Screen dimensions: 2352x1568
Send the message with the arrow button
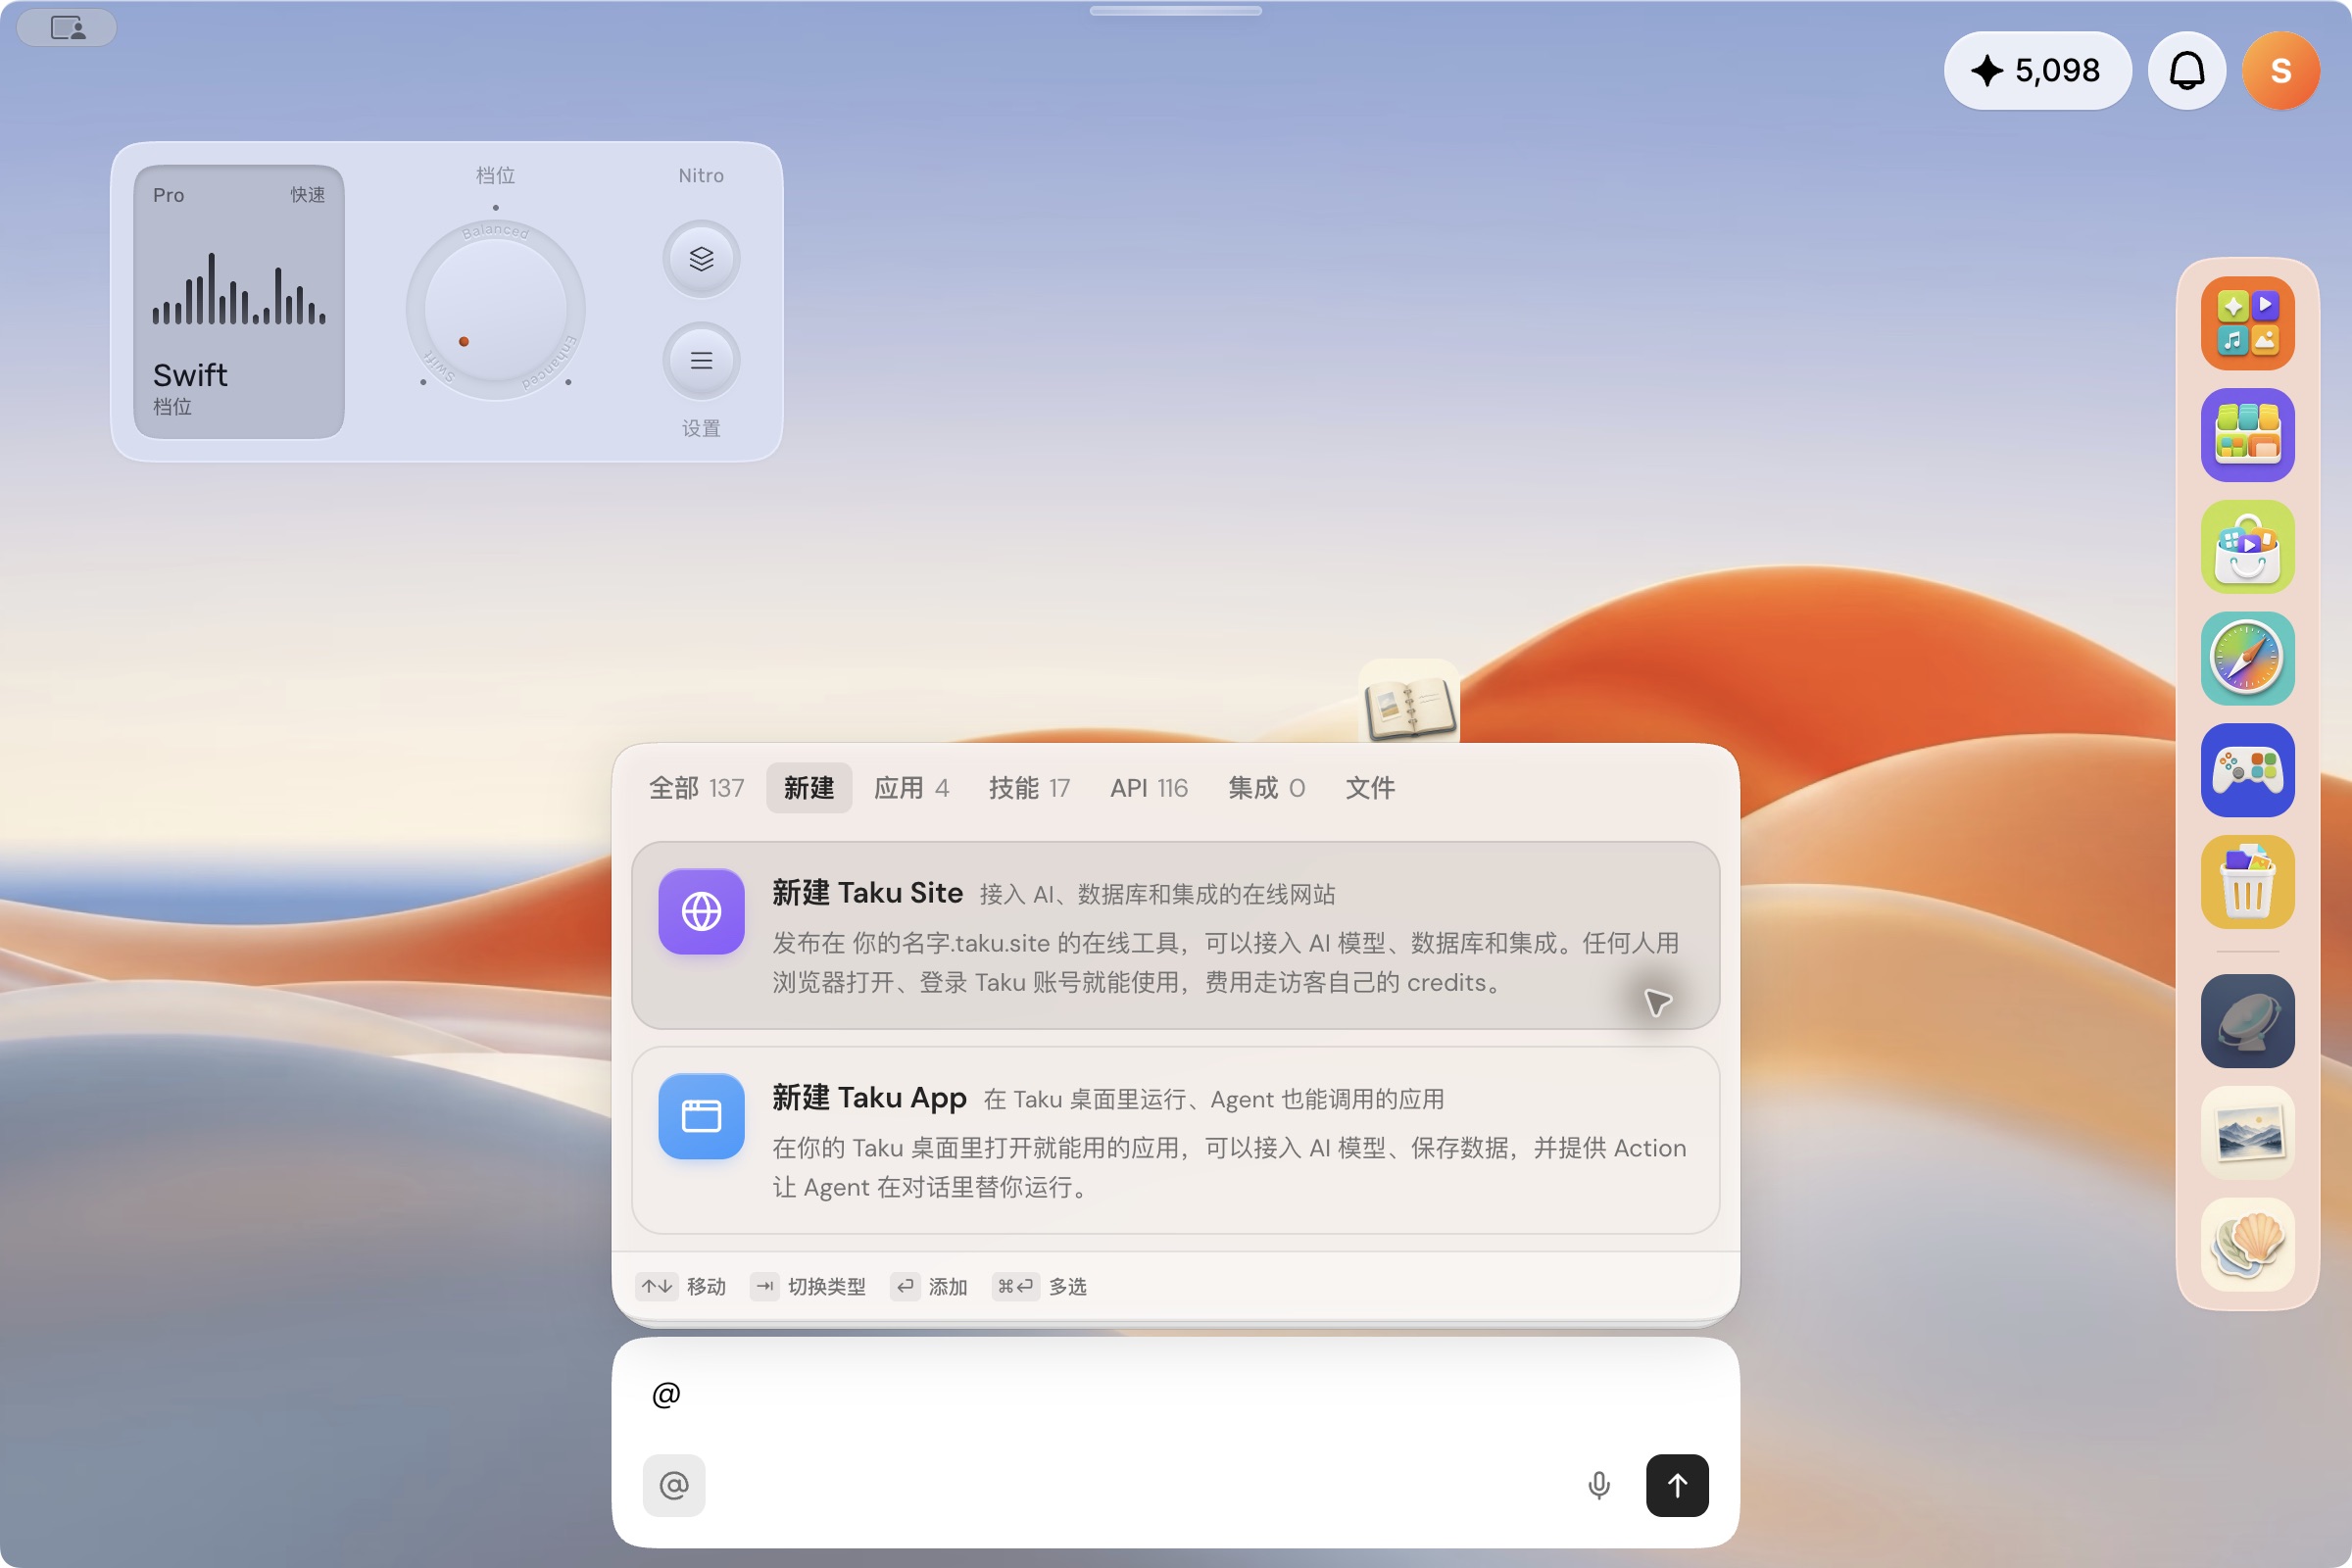pos(1677,1485)
